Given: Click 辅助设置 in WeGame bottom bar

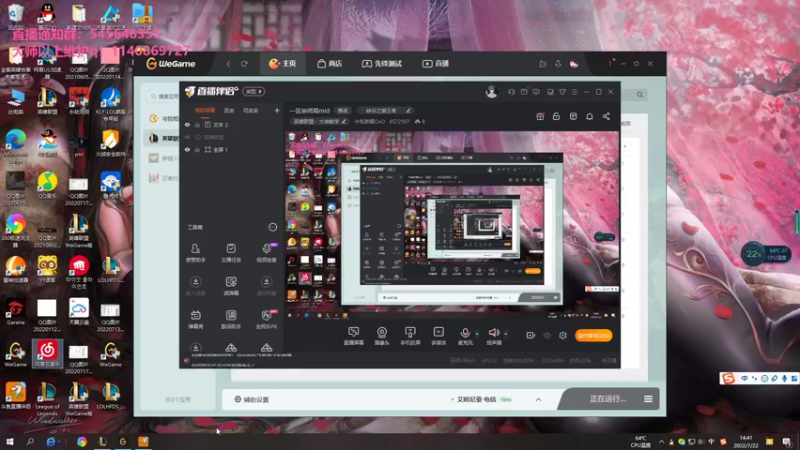Looking at the screenshot, I should tap(252, 399).
